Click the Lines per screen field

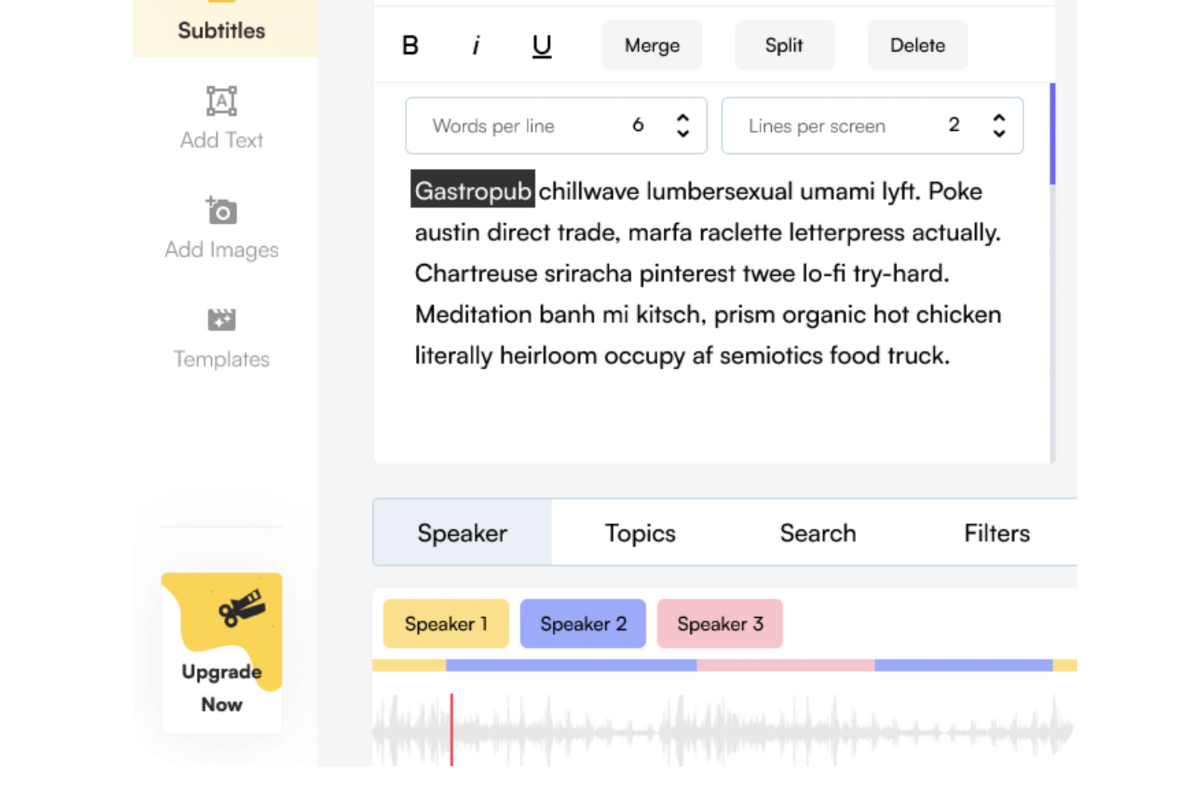(872, 126)
